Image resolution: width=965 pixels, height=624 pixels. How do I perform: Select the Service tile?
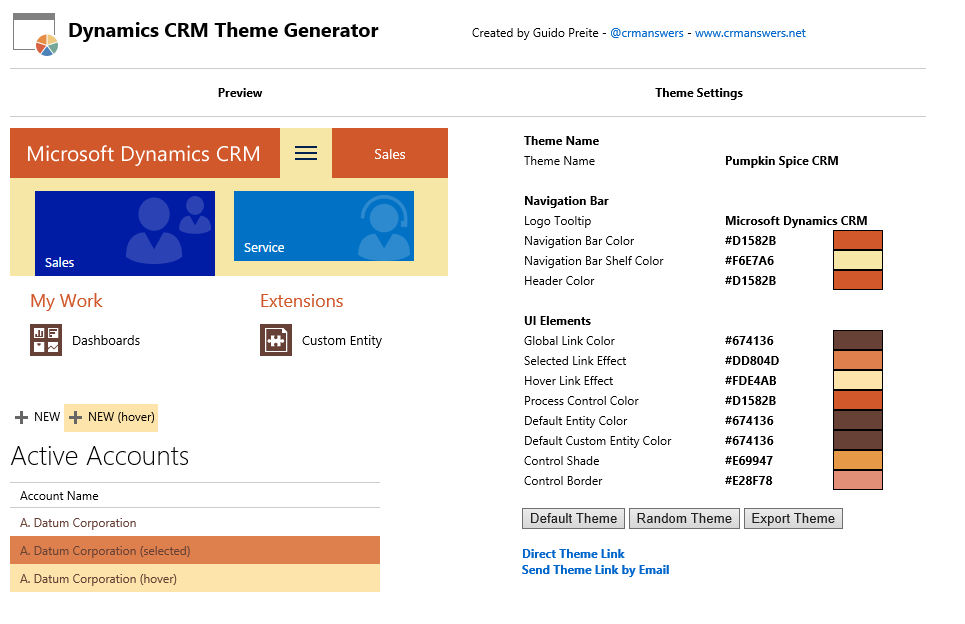coord(323,226)
